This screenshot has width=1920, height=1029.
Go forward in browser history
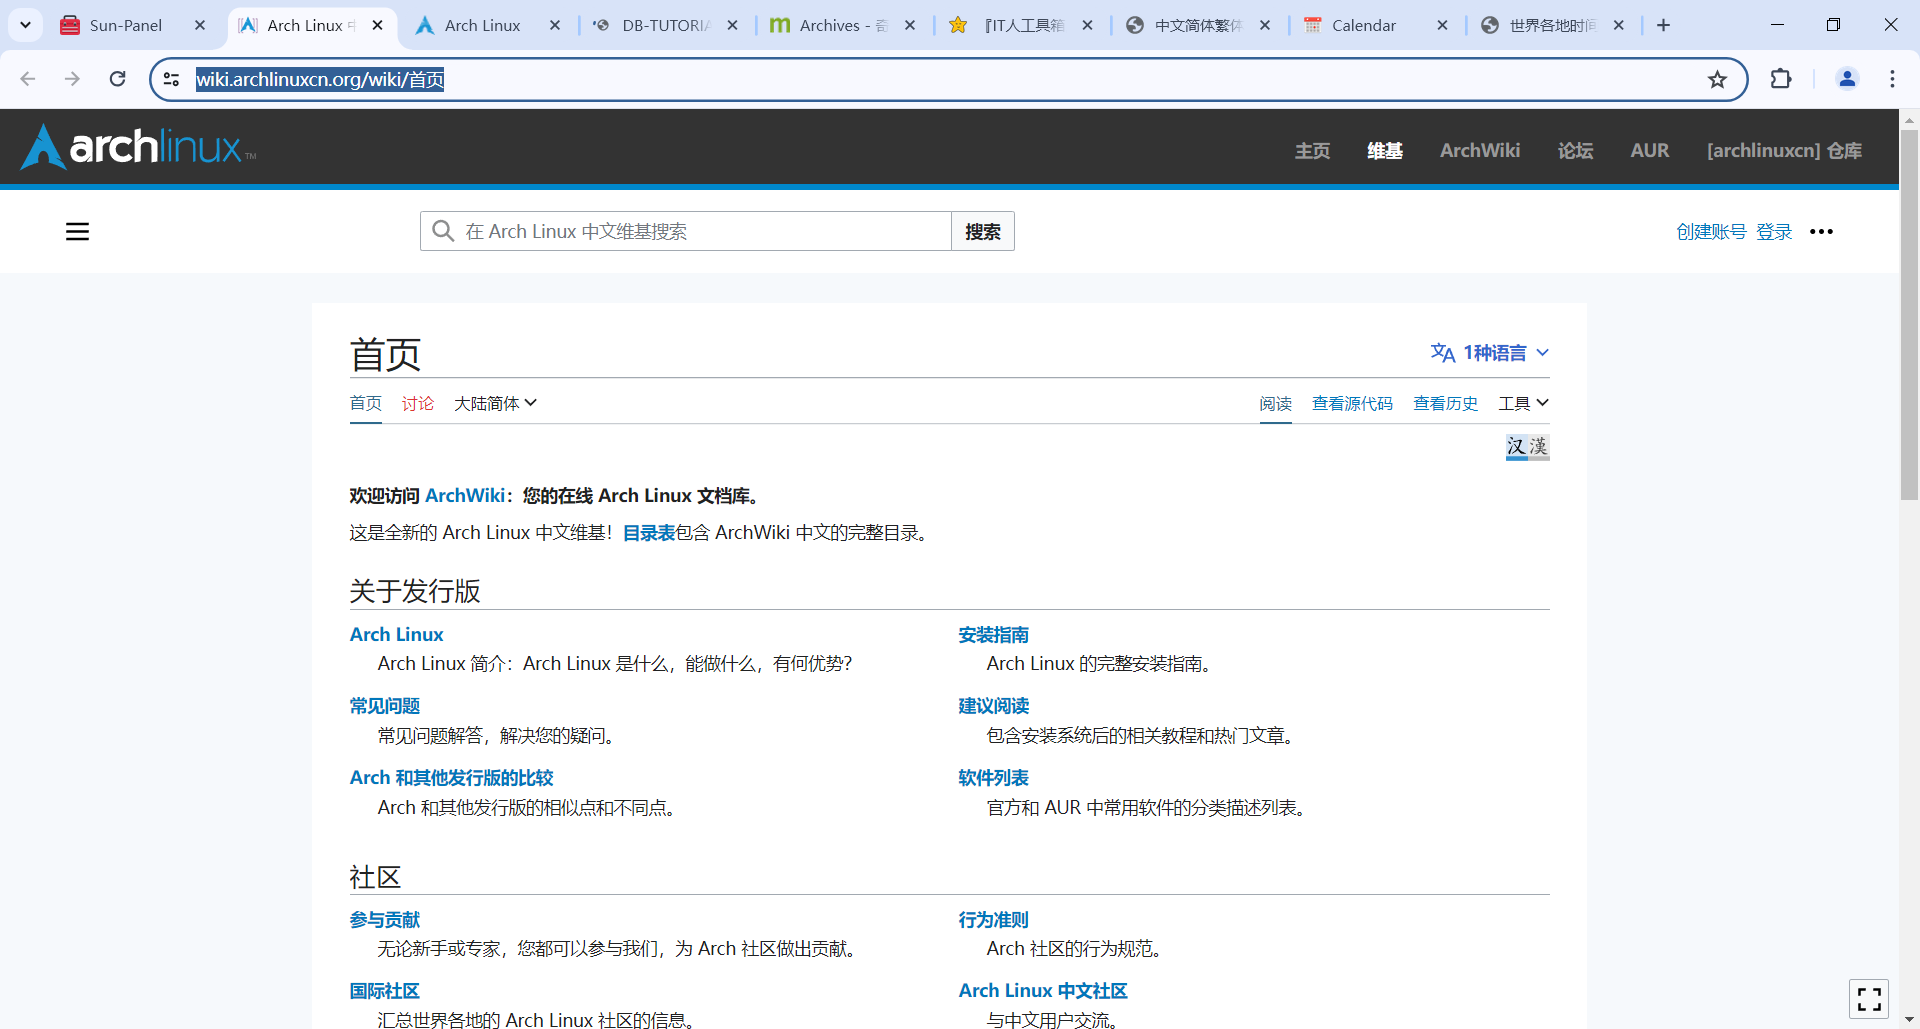pyautogui.click(x=72, y=79)
